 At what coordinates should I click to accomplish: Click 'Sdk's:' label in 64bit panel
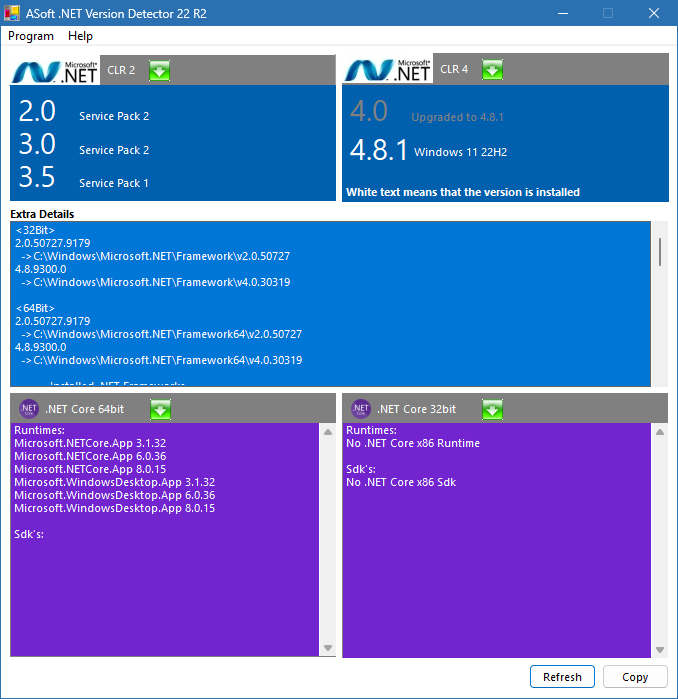(x=29, y=534)
